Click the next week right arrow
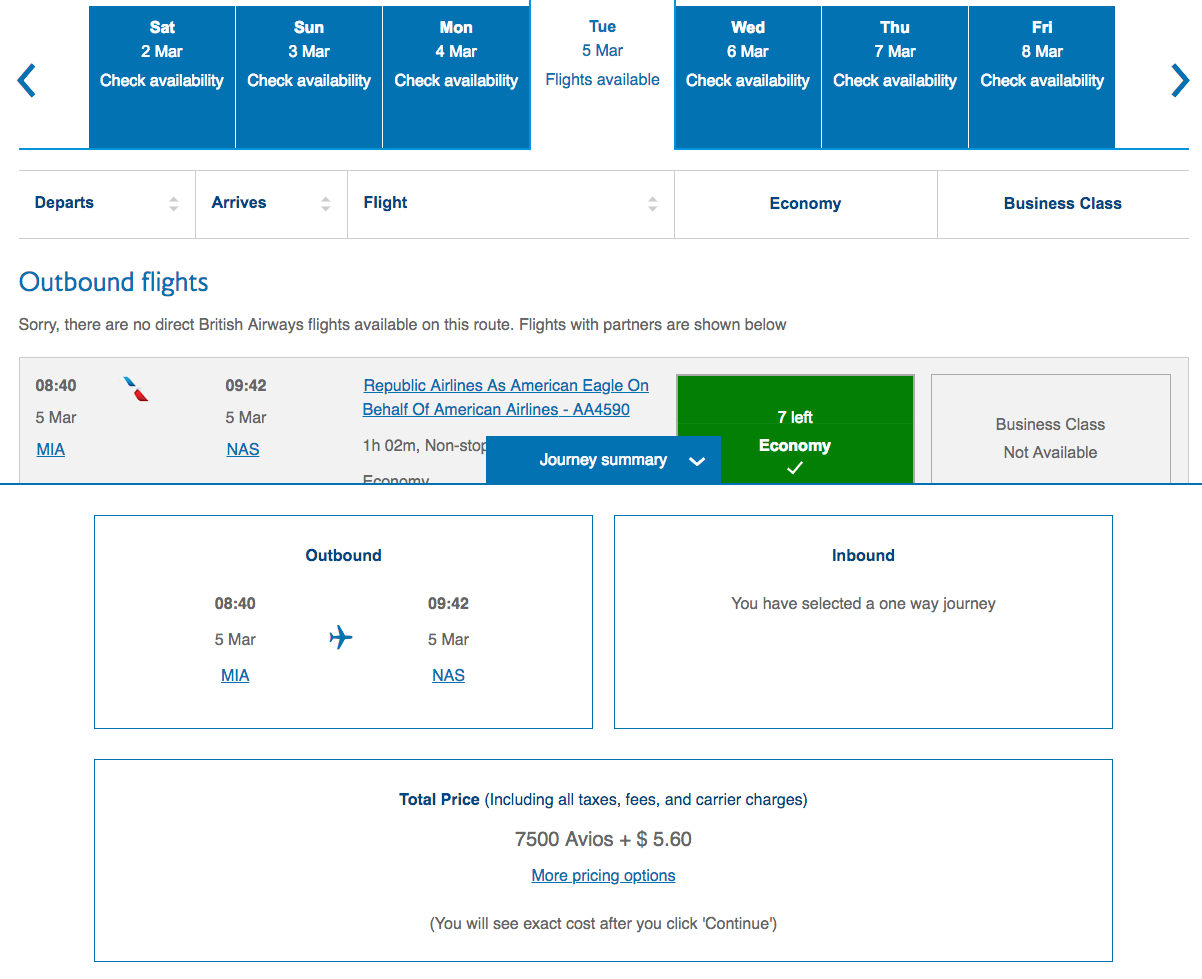 pyautogui.click(x=1180, y=81)
